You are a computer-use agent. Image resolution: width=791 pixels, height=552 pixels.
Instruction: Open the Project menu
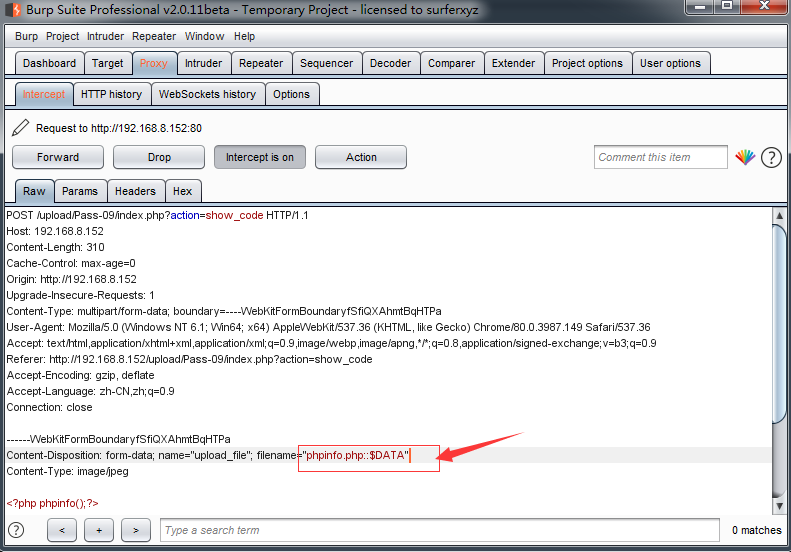click(x=63, y=36)
